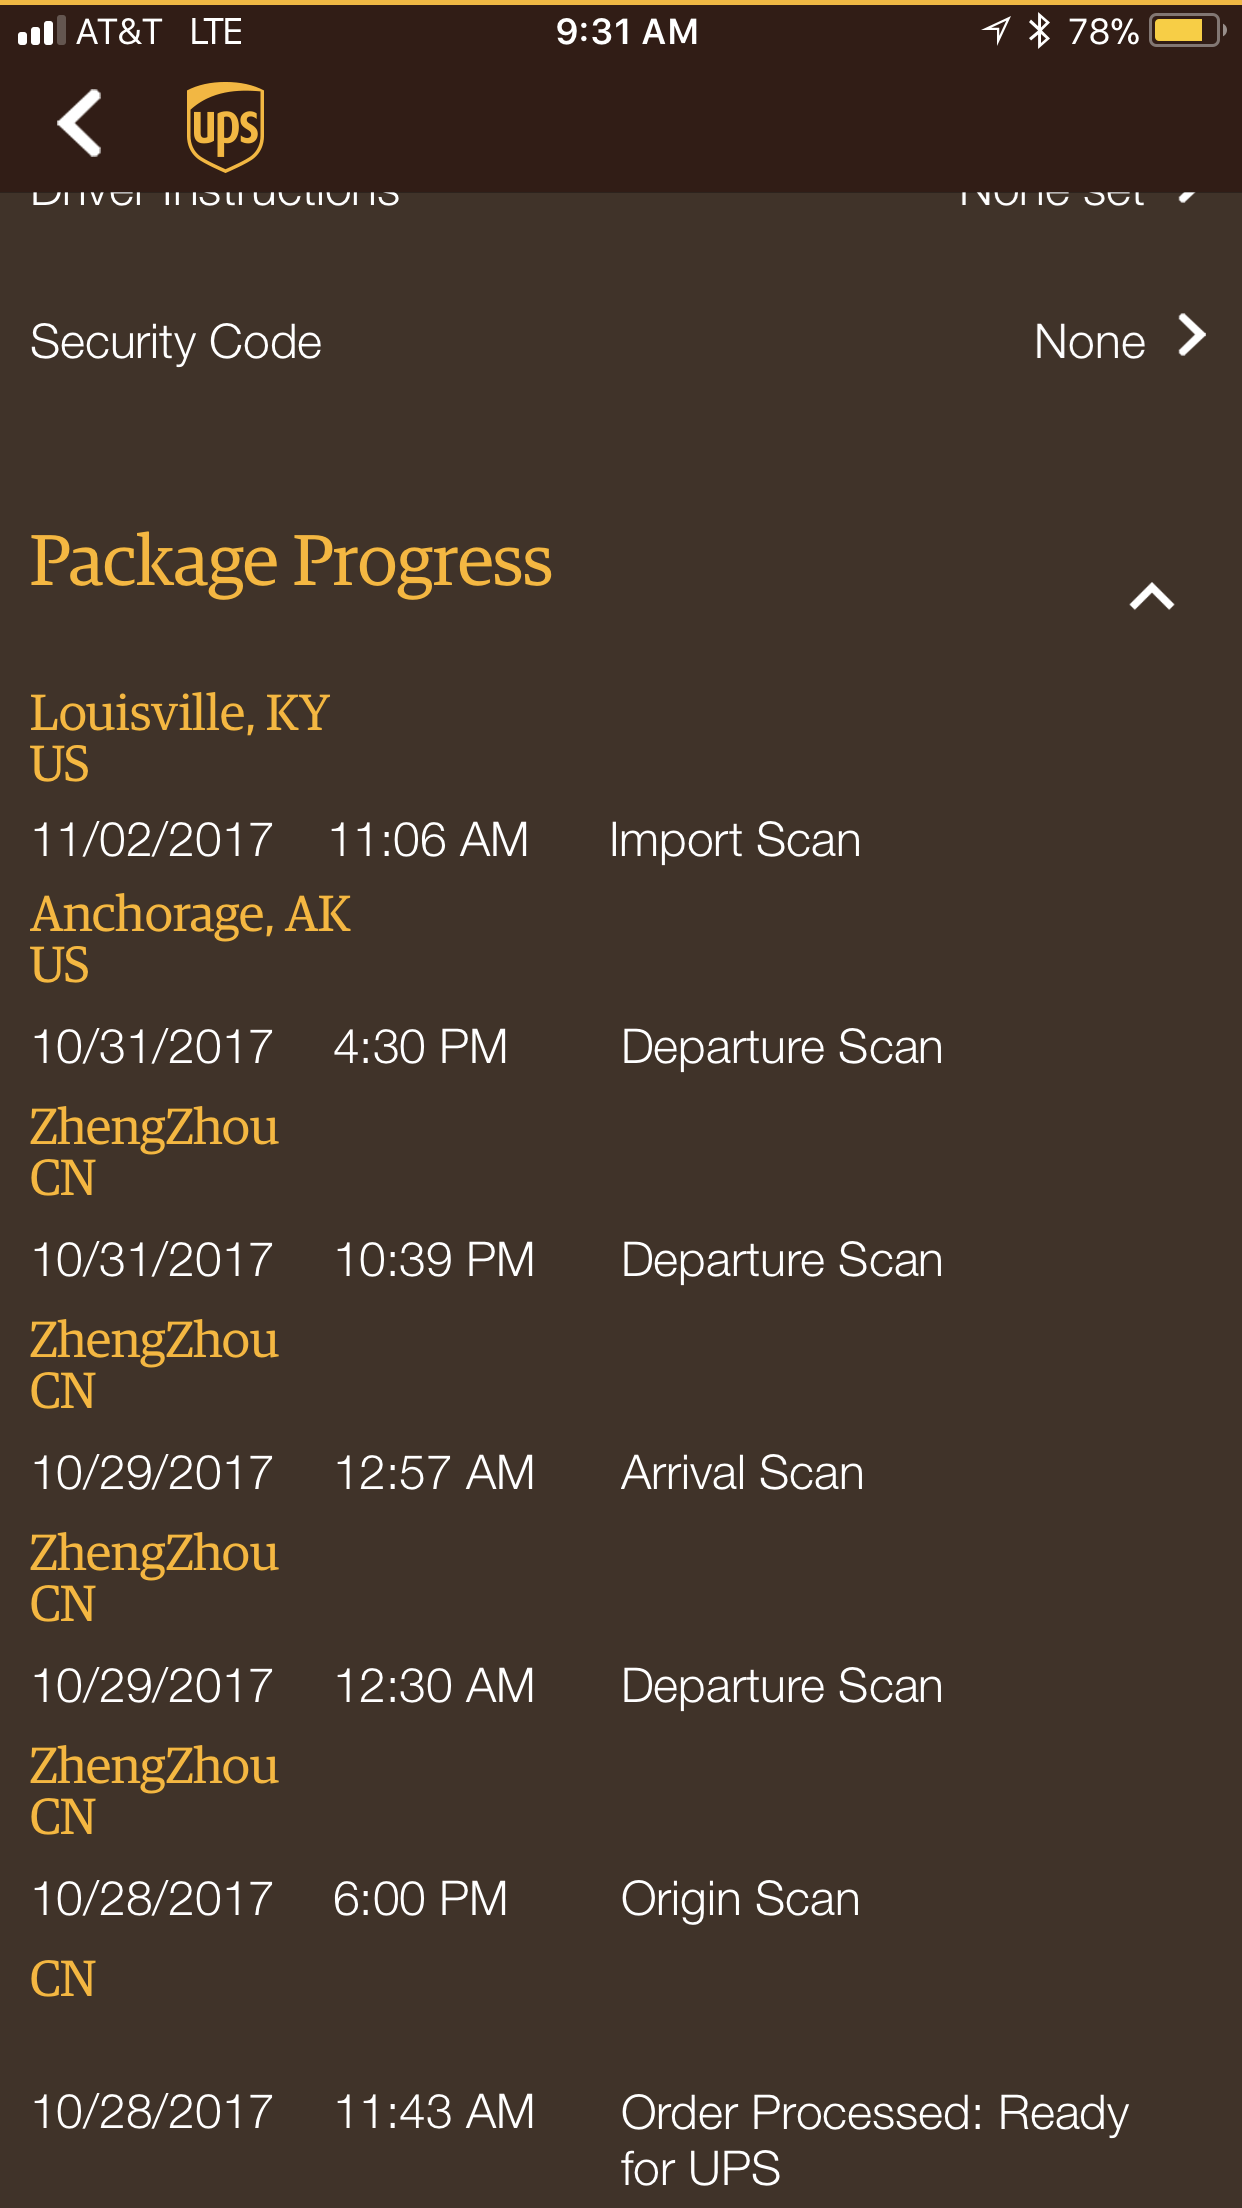
Task: Tap the Arrival Scan status entry
Action: [742, 1473]
